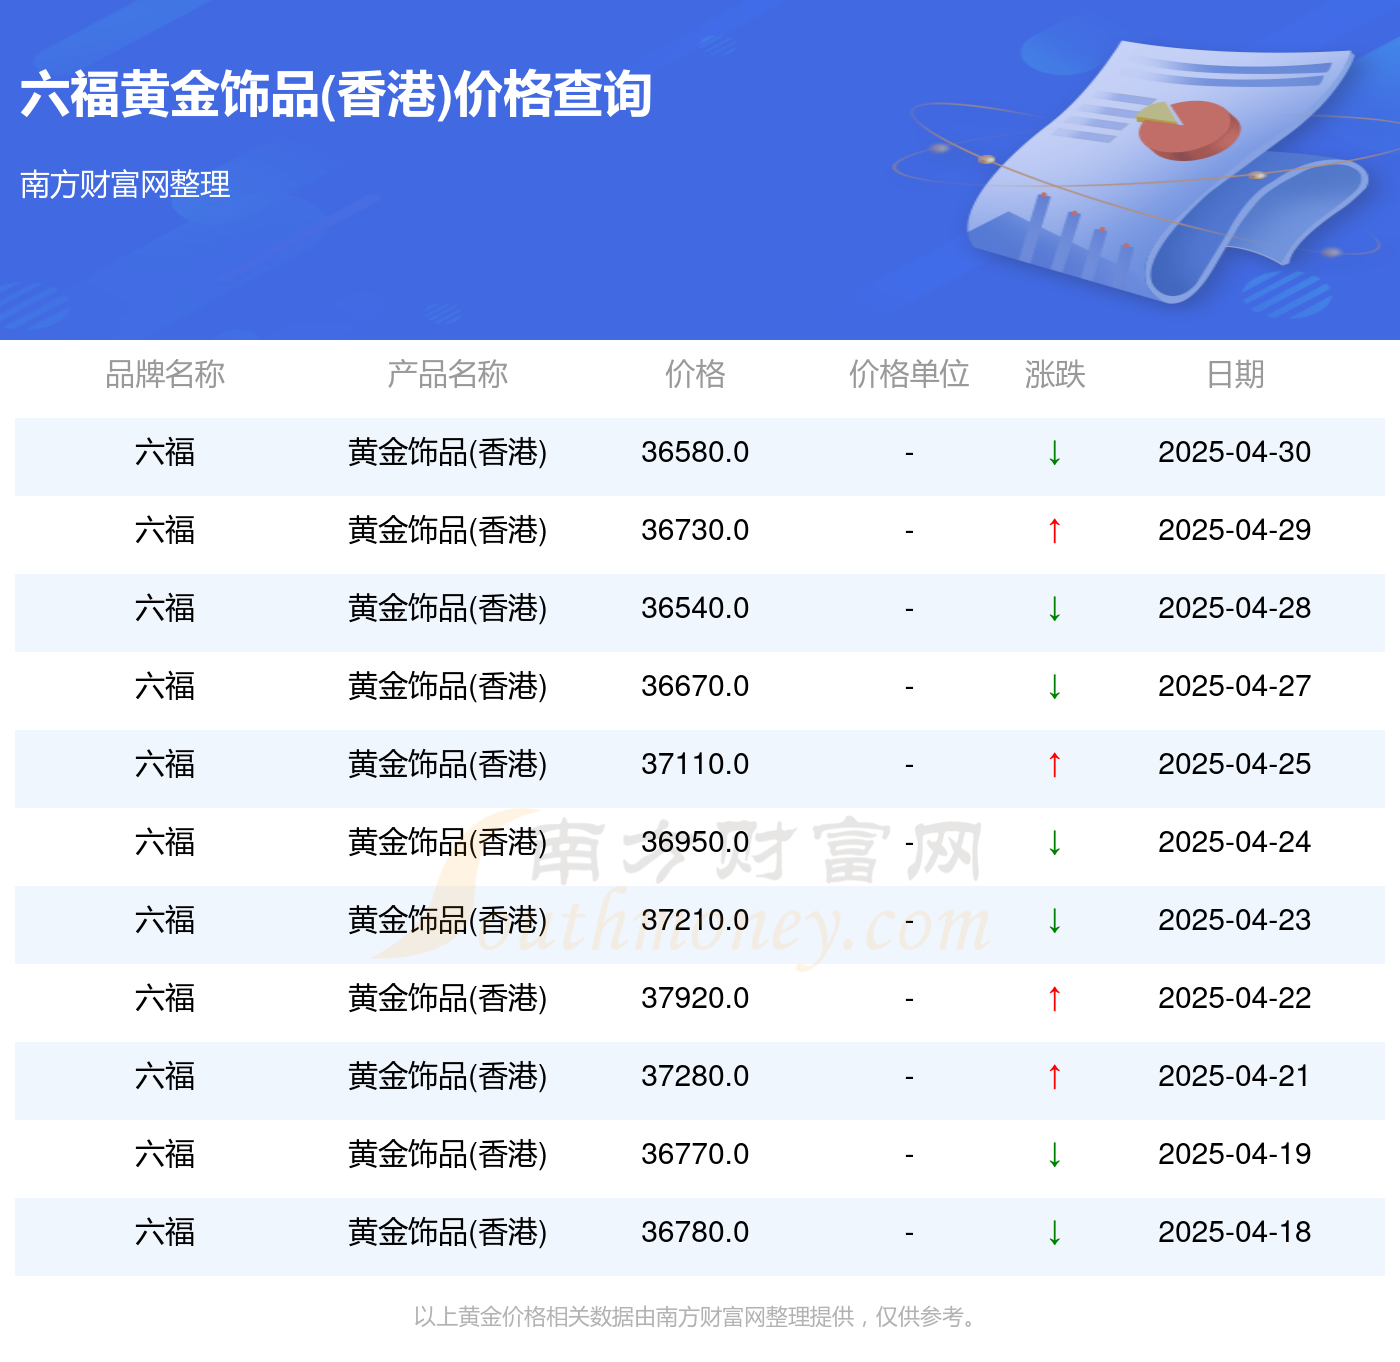The width and height of the screenshot is (1400, 1362).
Task: Click the date 2025-04-27
Action: coord(1234,686)
